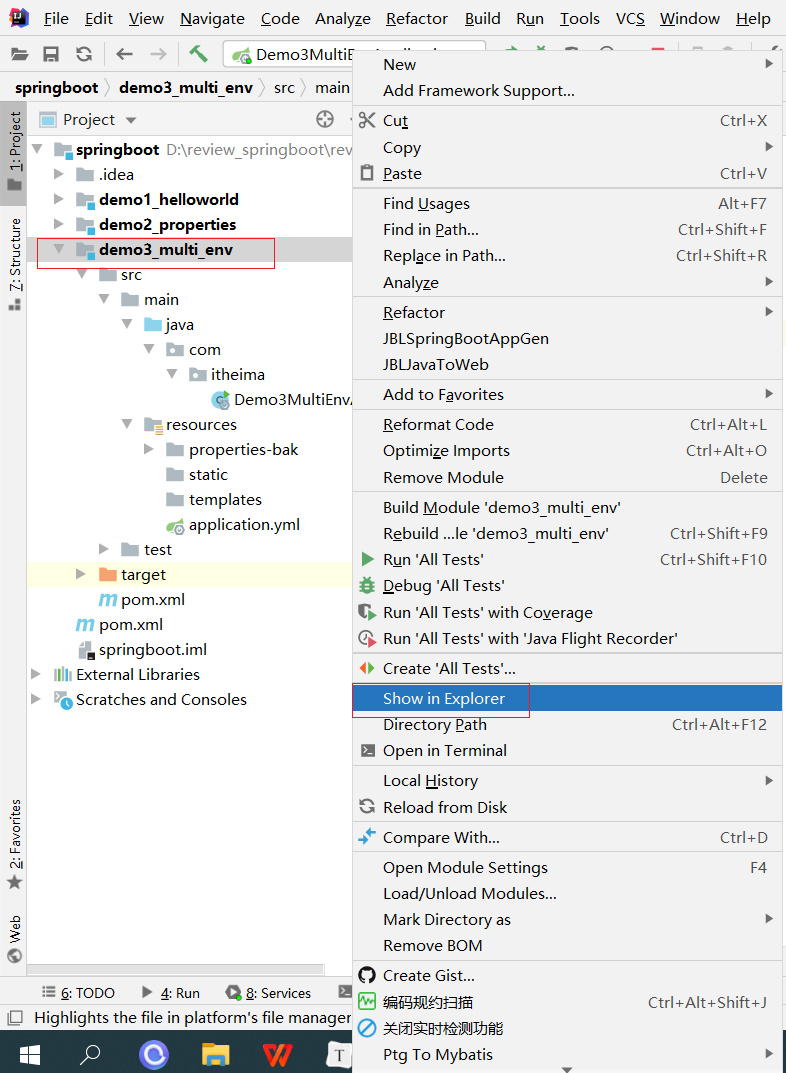Select application.yml in project tree

click(x=244, y=524)
